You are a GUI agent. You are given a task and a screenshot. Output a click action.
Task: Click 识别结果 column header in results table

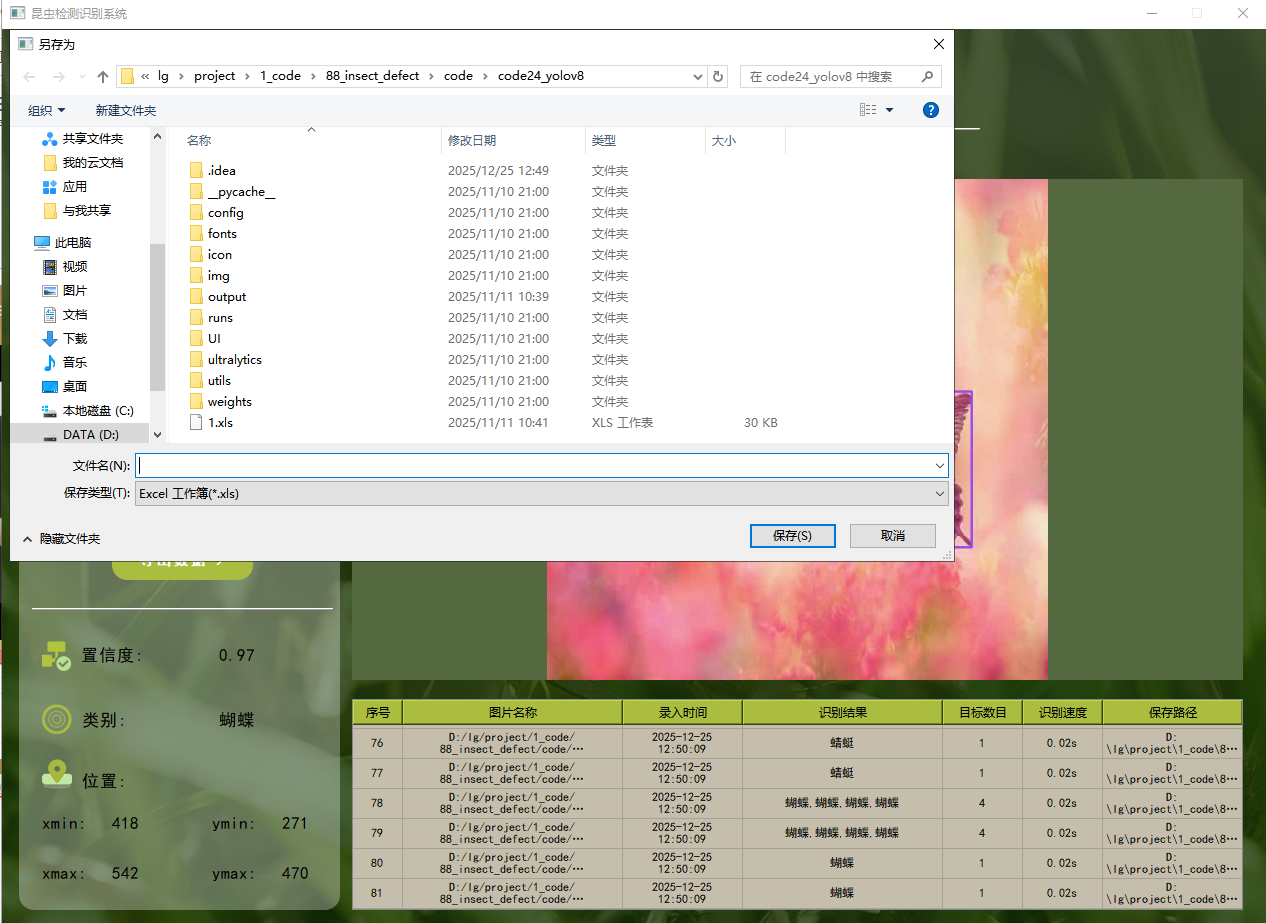tap(842, 712)
